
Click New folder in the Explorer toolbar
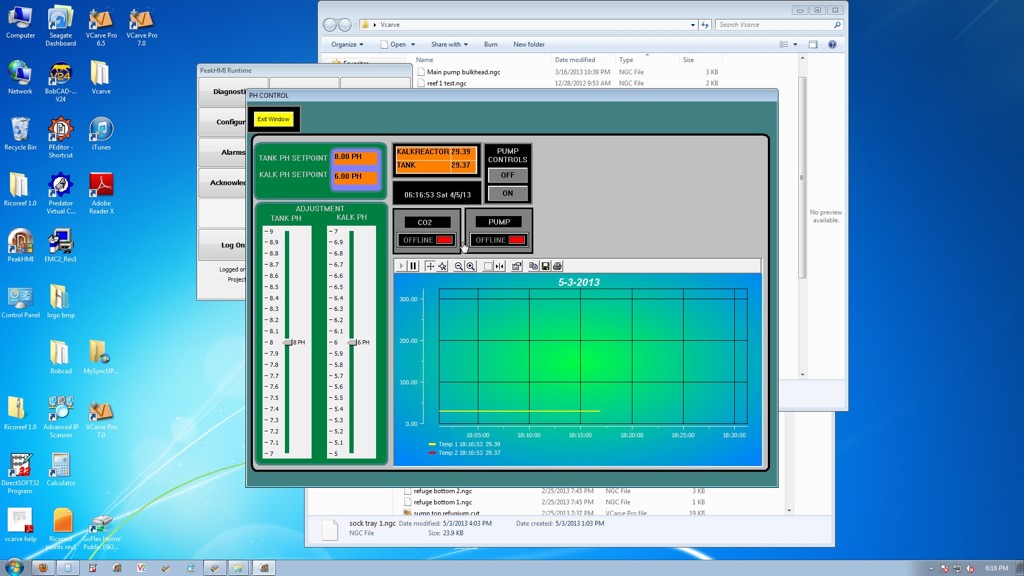pos(529,44)
